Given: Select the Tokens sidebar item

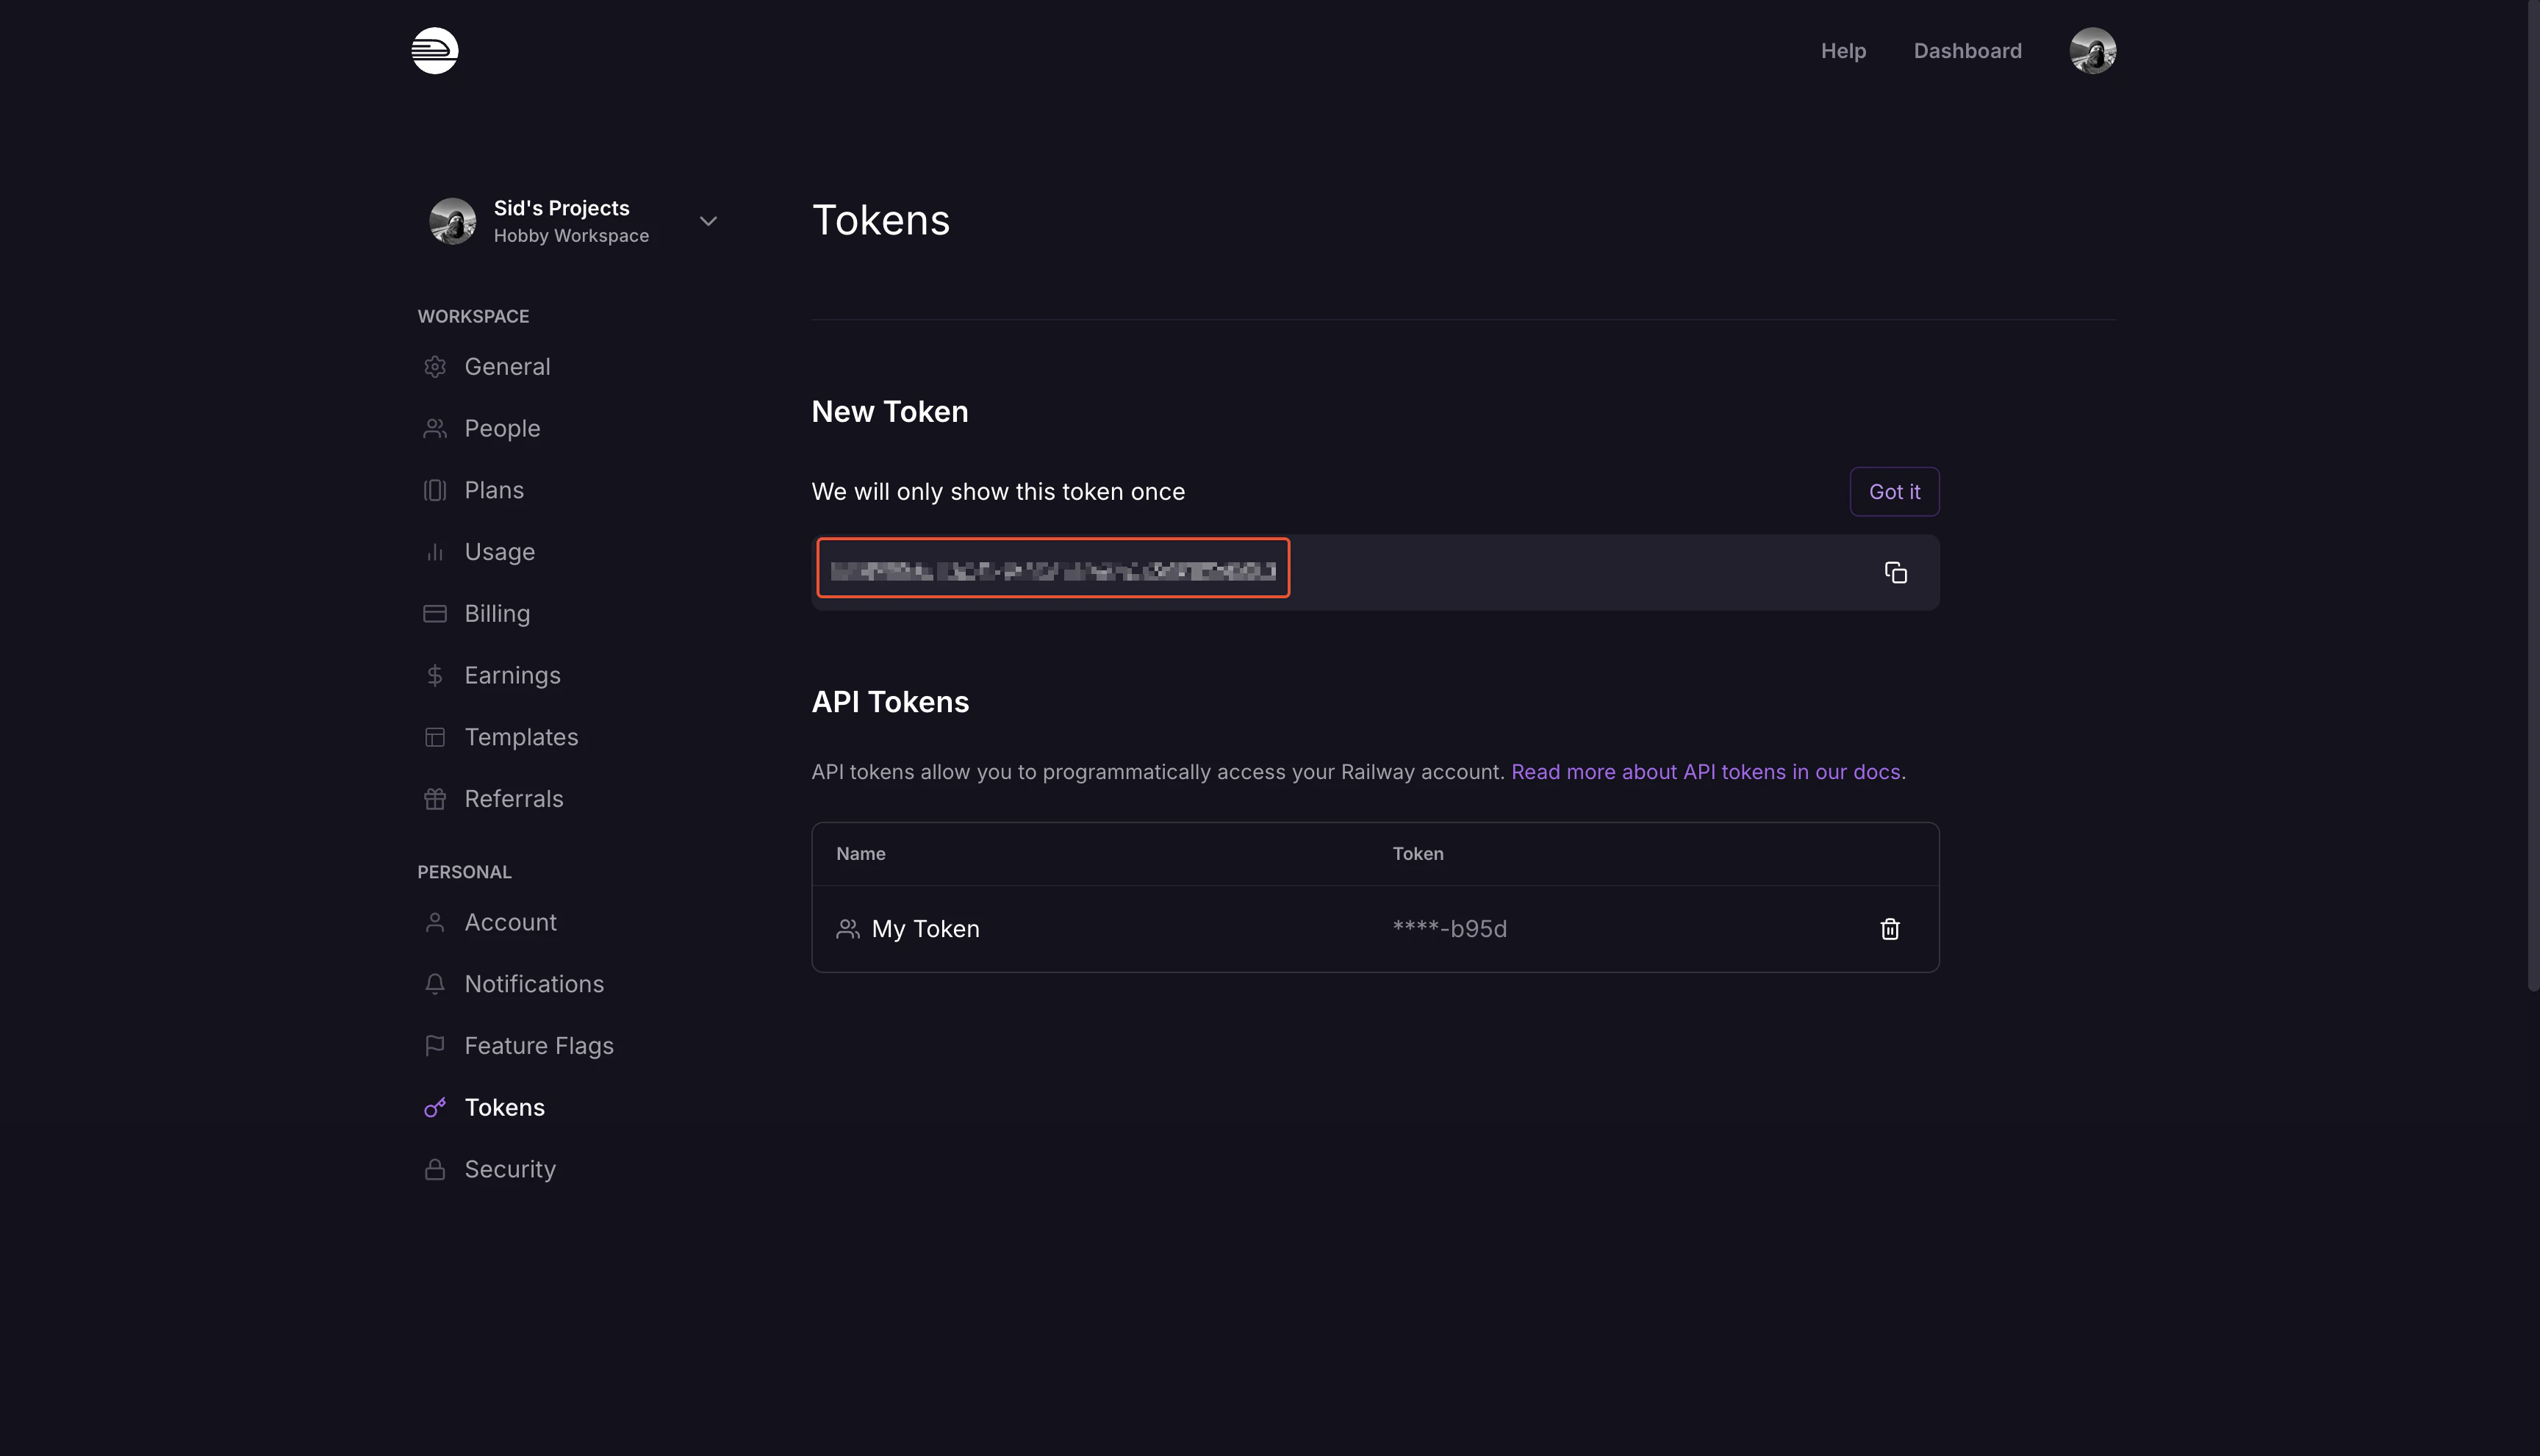Looking at the screenshot, I should pos(504,1107).
